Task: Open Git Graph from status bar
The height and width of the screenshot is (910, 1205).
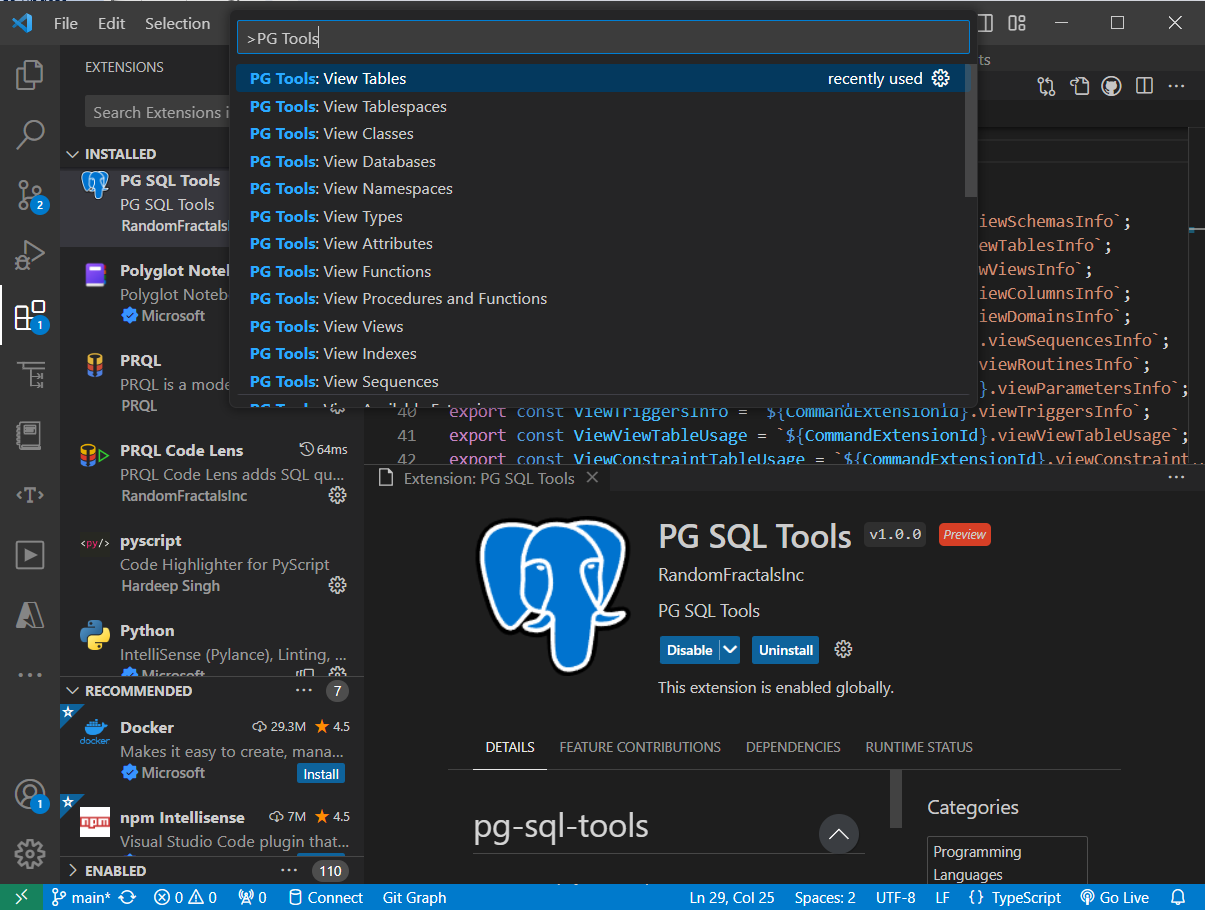Action: (414, 897)
